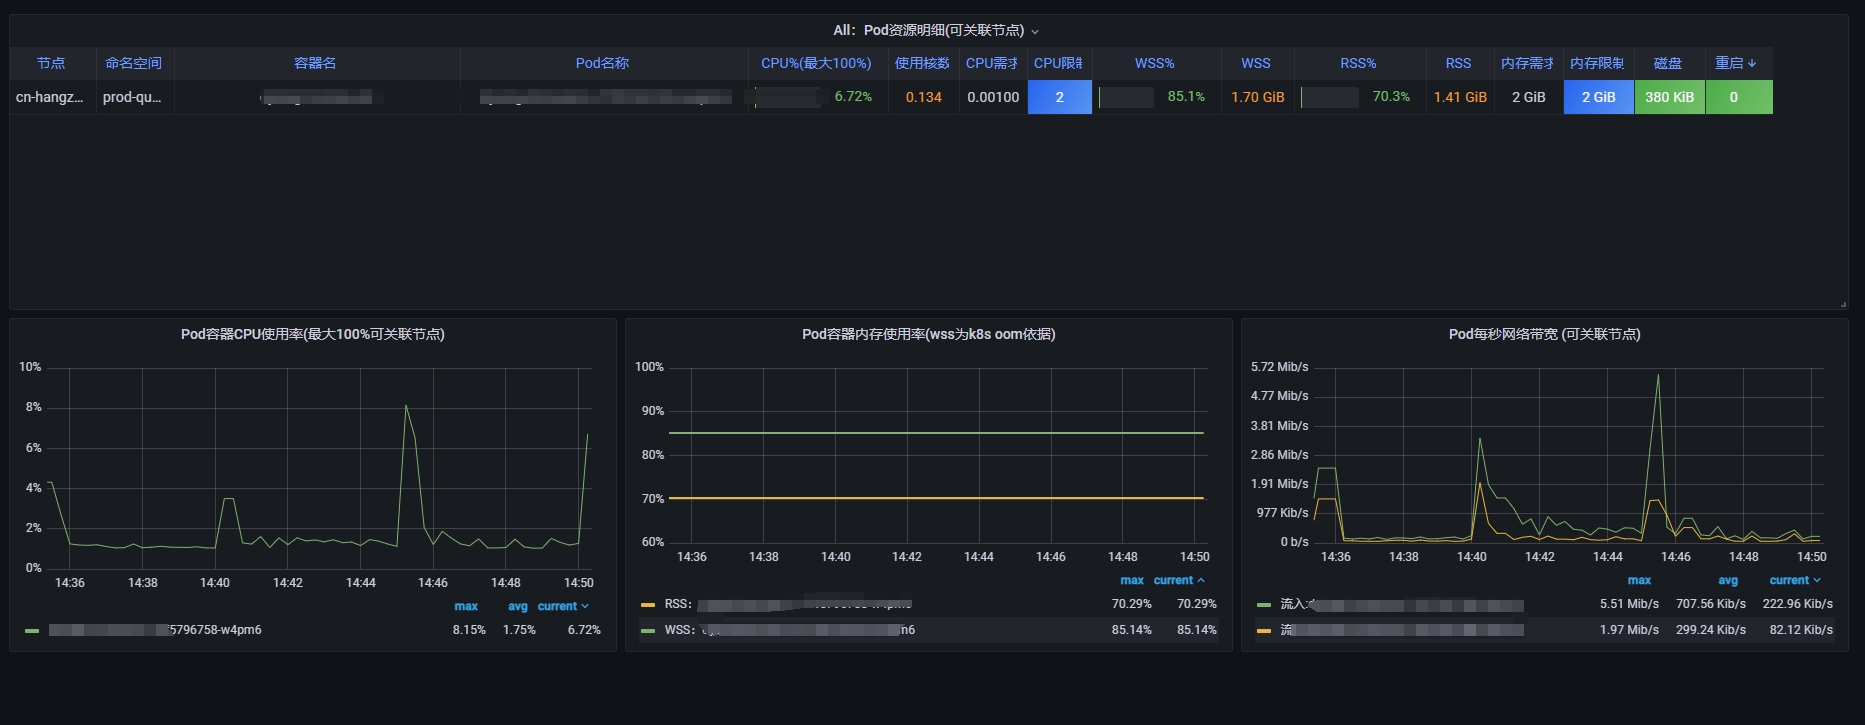Click the green 380 KiB disk cell

pyautogui.click(x=1669, y=97)
